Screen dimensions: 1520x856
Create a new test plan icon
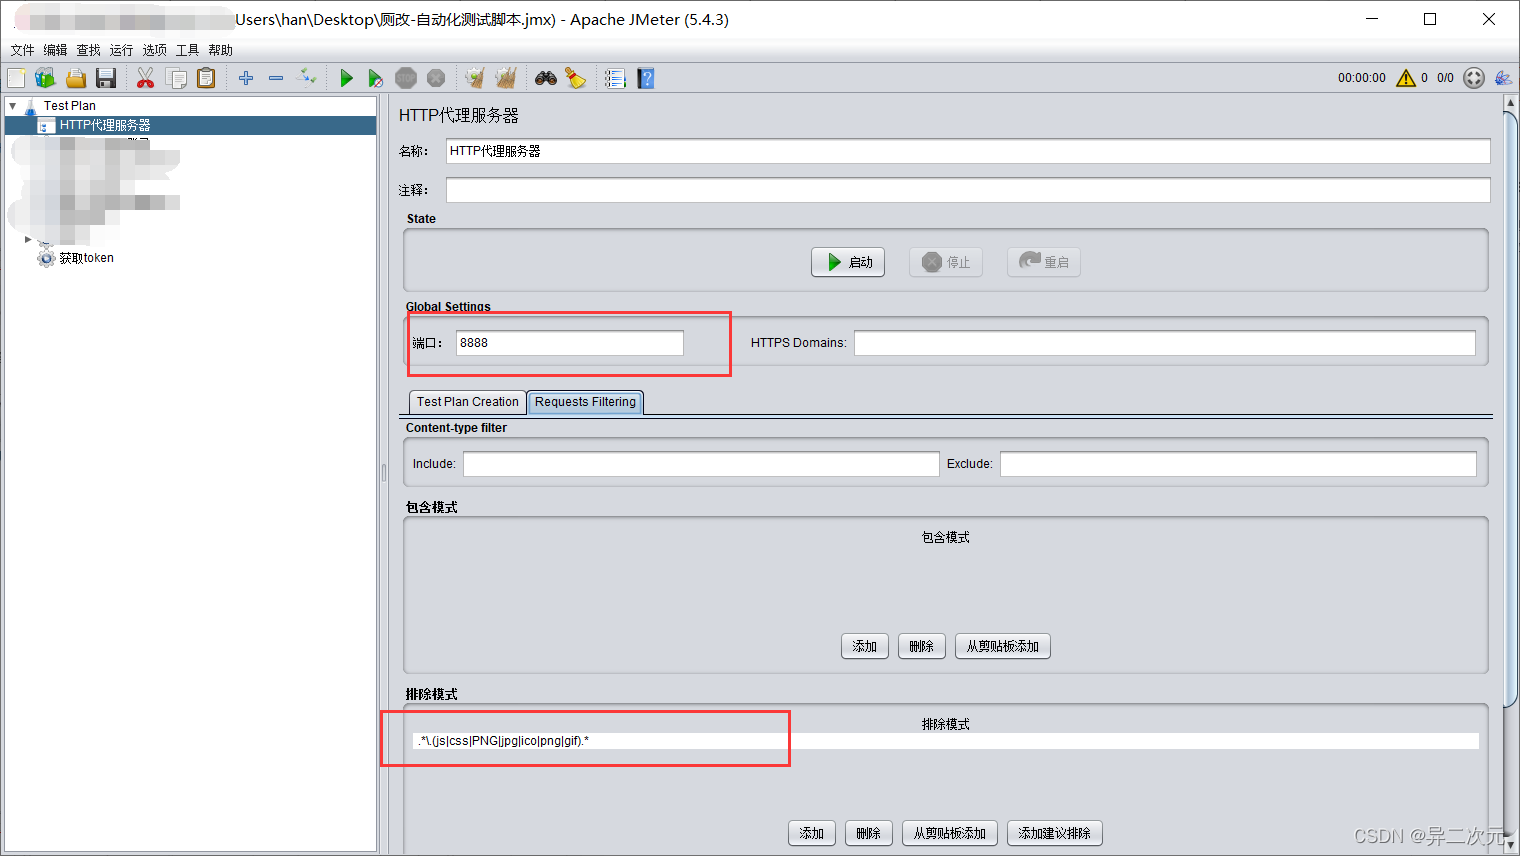pos(16,78)
